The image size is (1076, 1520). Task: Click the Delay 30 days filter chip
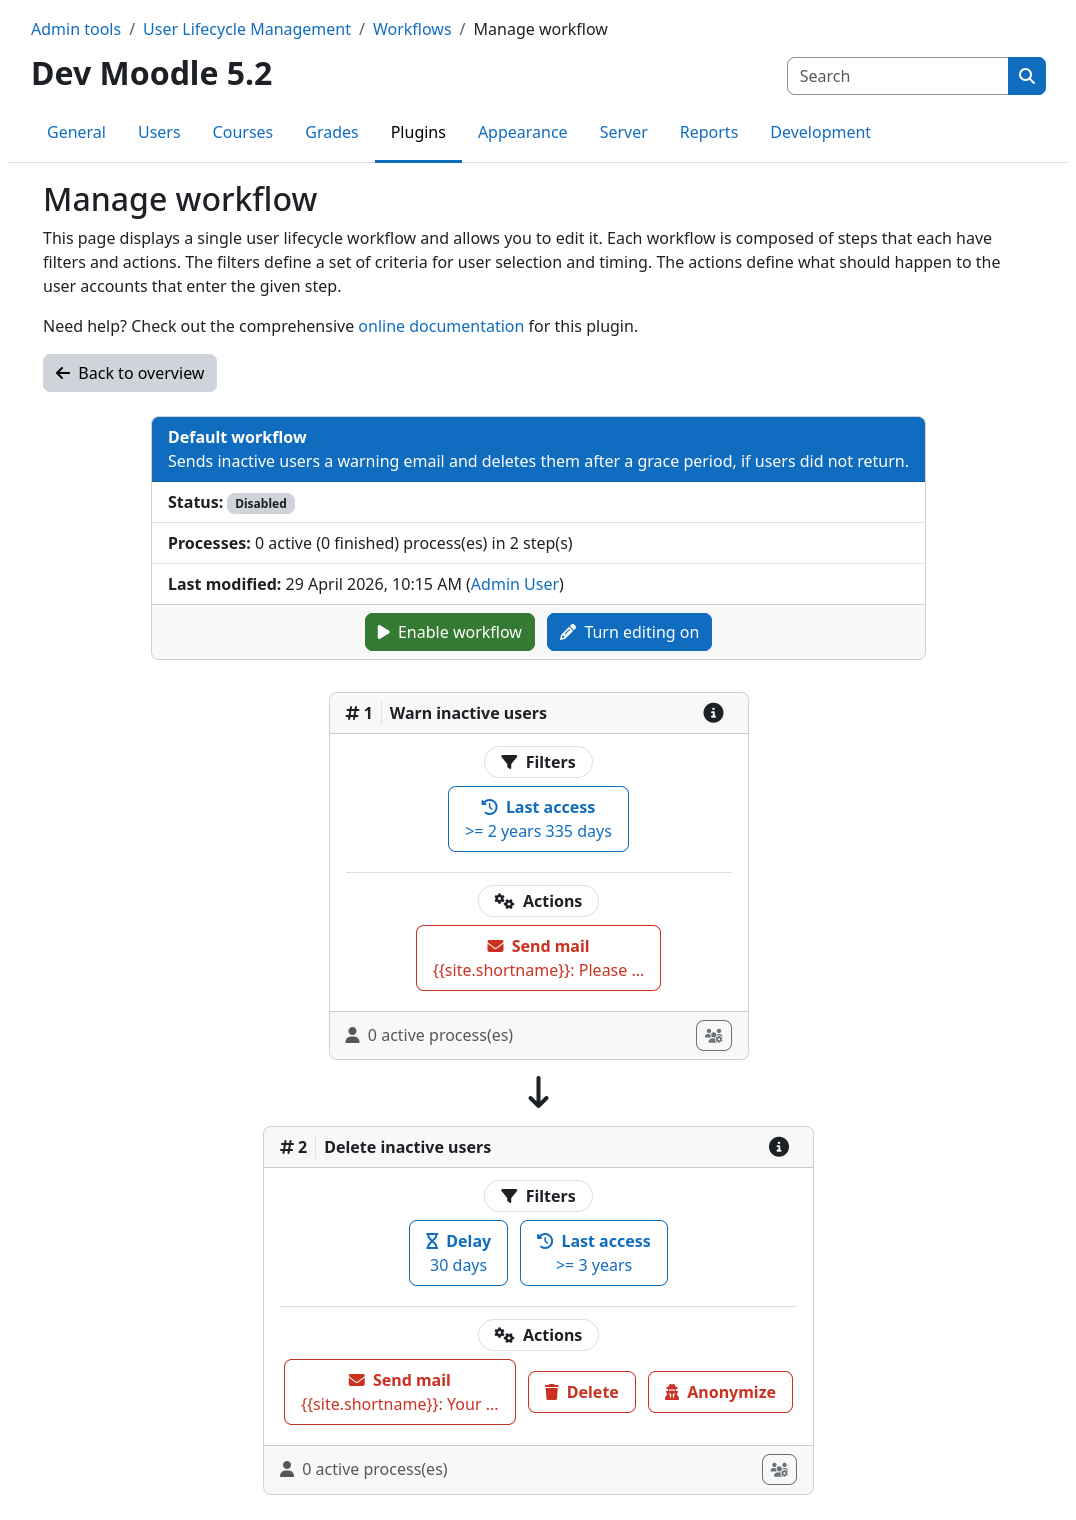pyautogui.click(x=458, y=1252)
